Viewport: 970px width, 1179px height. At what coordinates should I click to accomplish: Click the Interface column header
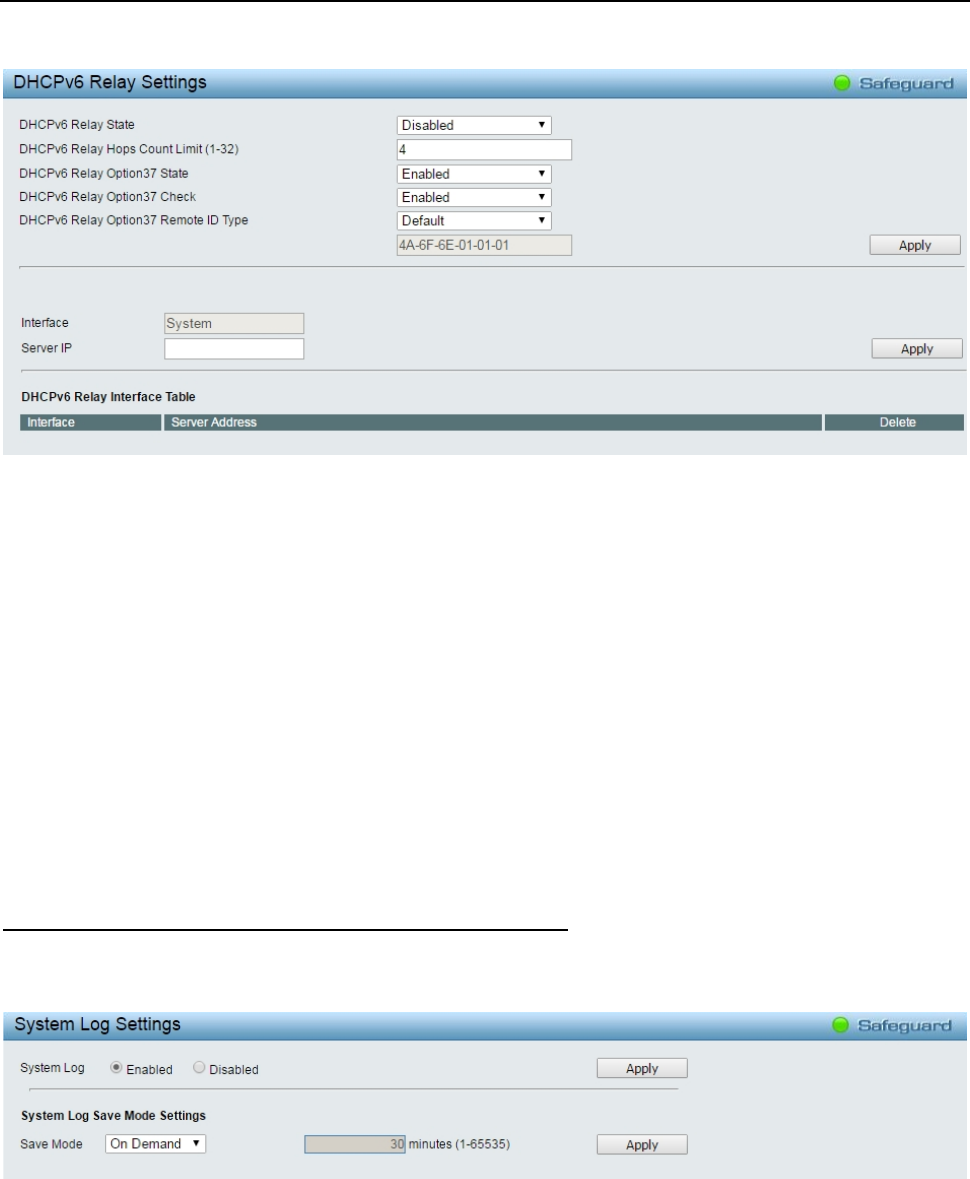tap(91, 423)
